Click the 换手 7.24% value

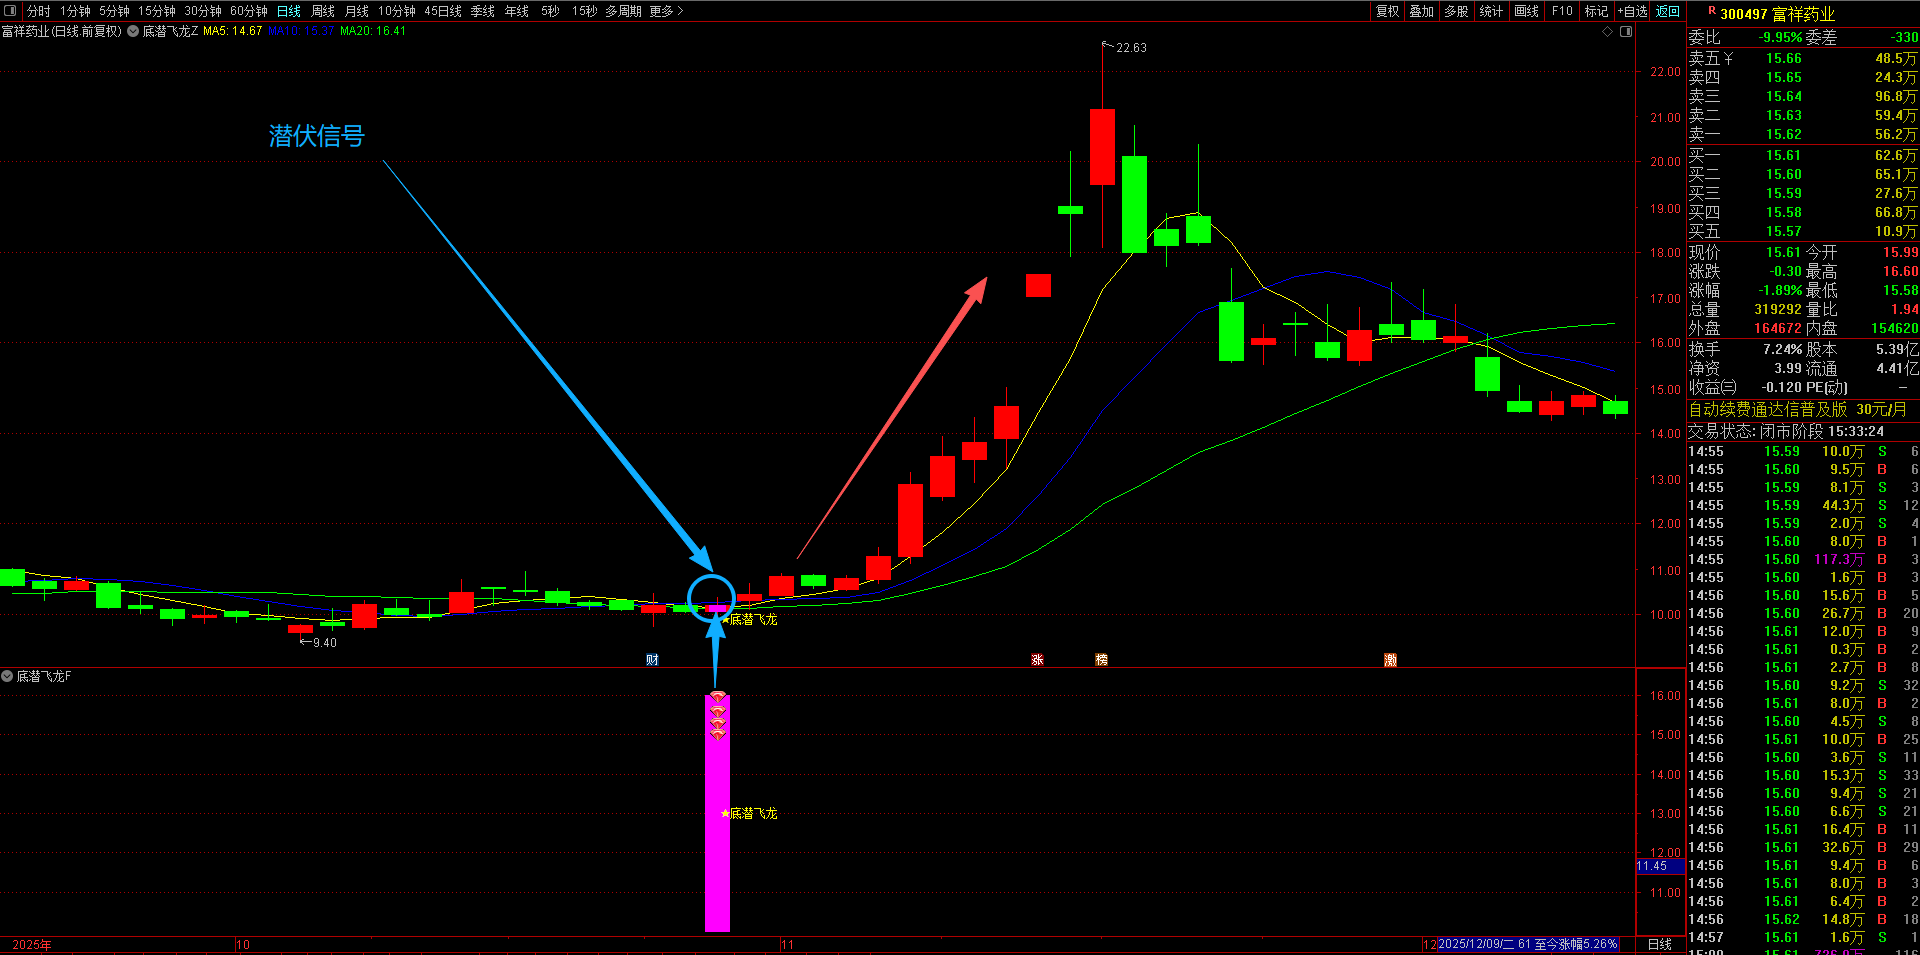click(1782, 350)
